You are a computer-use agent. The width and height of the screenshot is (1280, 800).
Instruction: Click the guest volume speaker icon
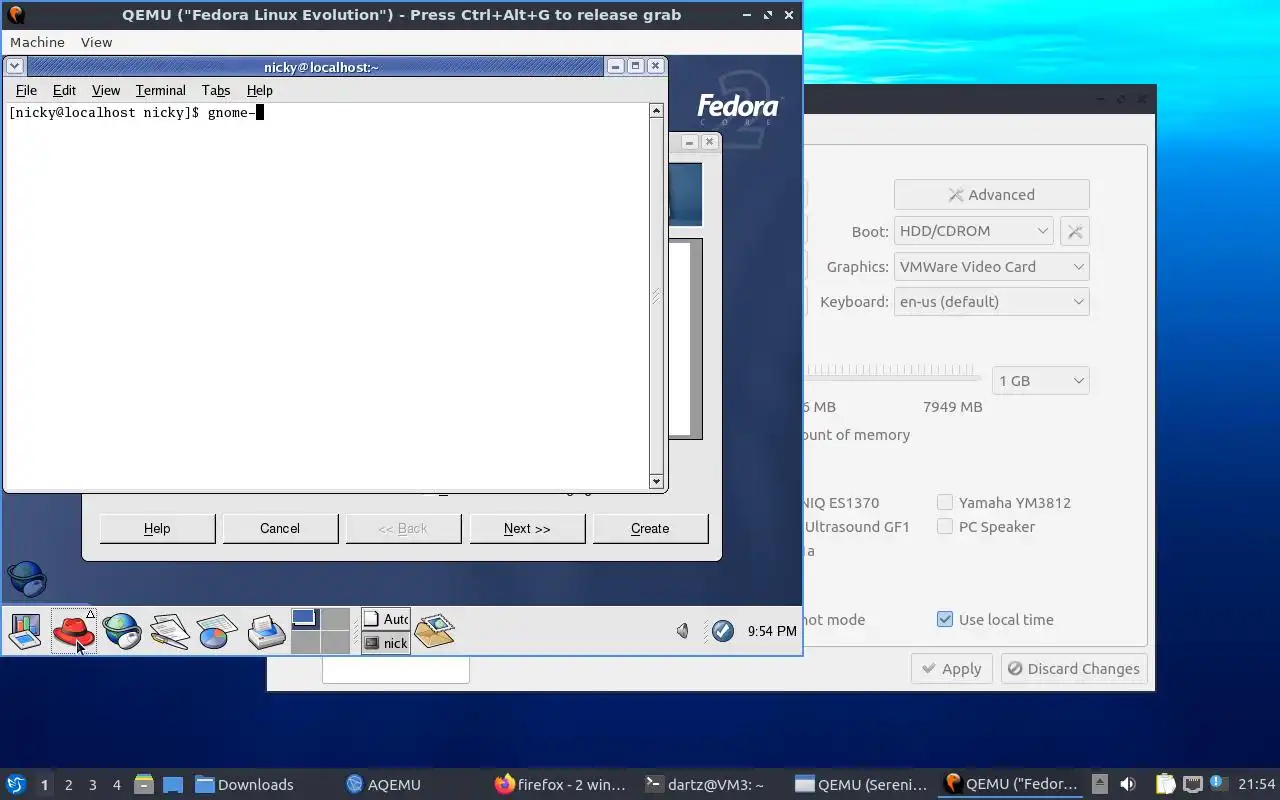683,631
